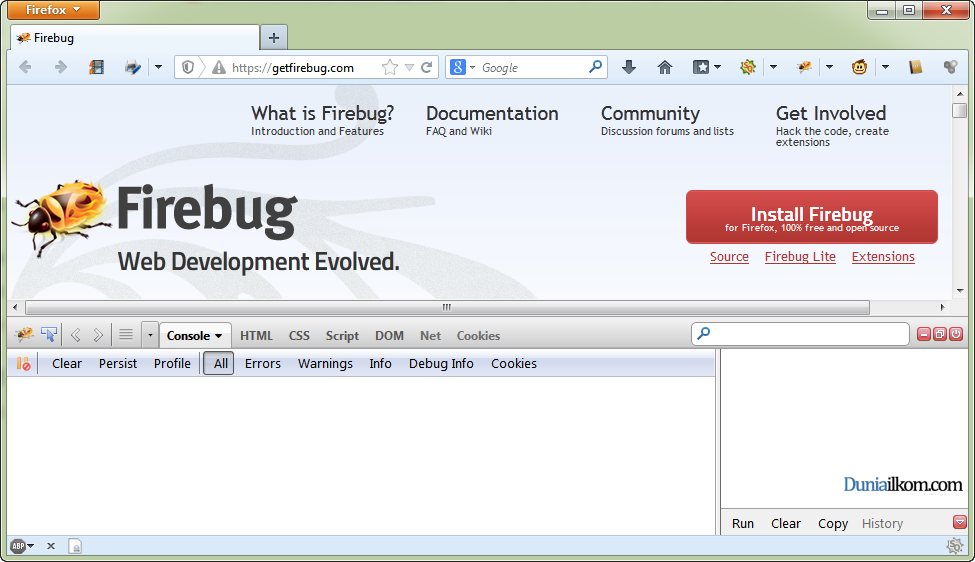Viewport: 975px width, 562px height.
Task: Toggle the command line lines icon
Action: pyautogui.click(x=126, y=335)
